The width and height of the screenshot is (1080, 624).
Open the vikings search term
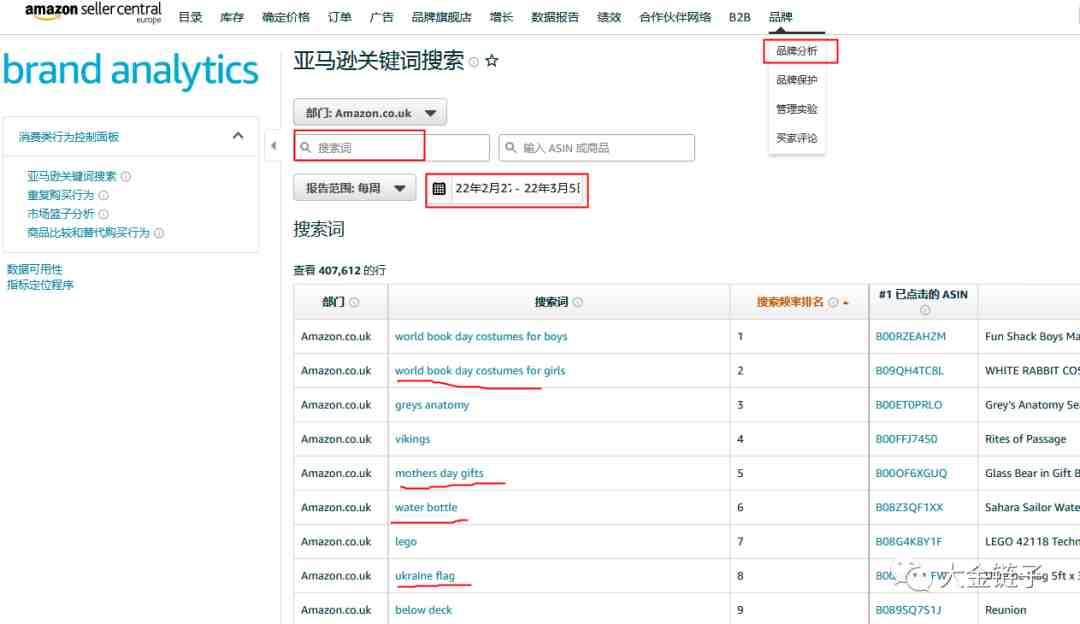(x=413, y=439)
